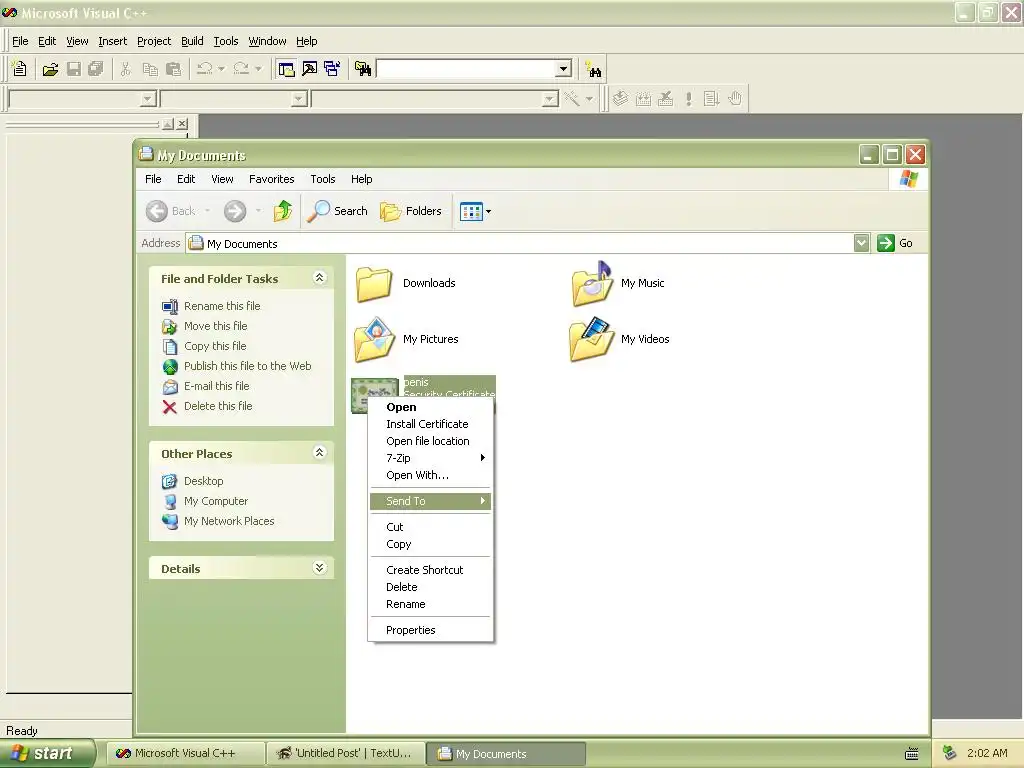The height and width of the screenshot is (768, 1024).
Task: Select the My Videos folder
Action: pyautogui.click(x=620, y=340)
